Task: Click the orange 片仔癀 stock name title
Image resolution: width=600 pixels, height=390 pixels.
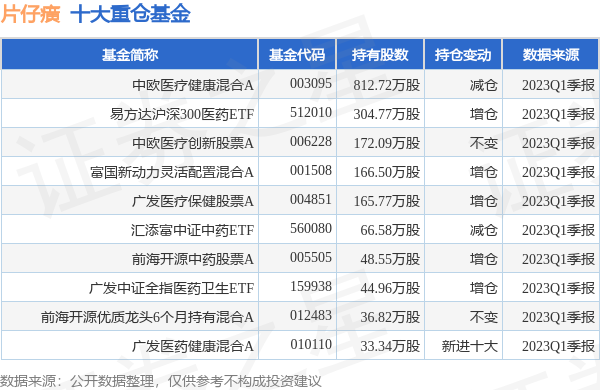Action: click(x=31, y=15)
